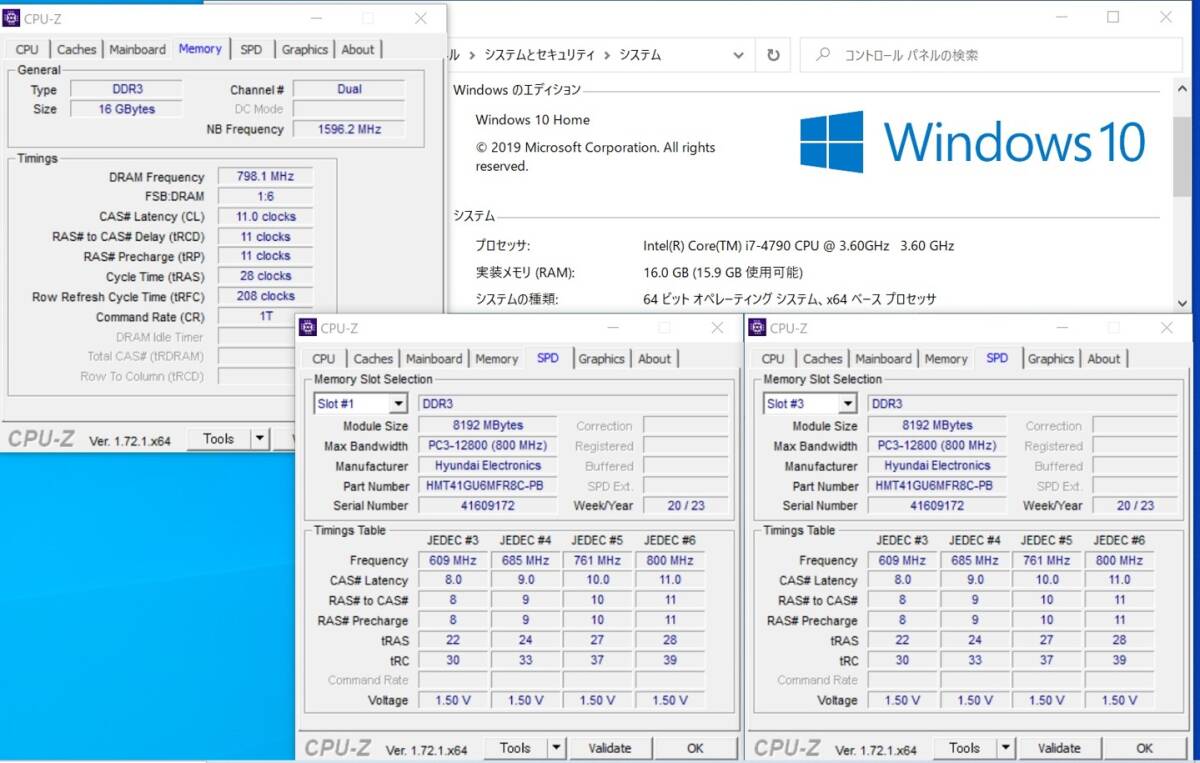This screenshot has height=763, width=1200.
Task: Click the CAS# Latency value 11.0 clocks
Action: click(x=265, y=216)
